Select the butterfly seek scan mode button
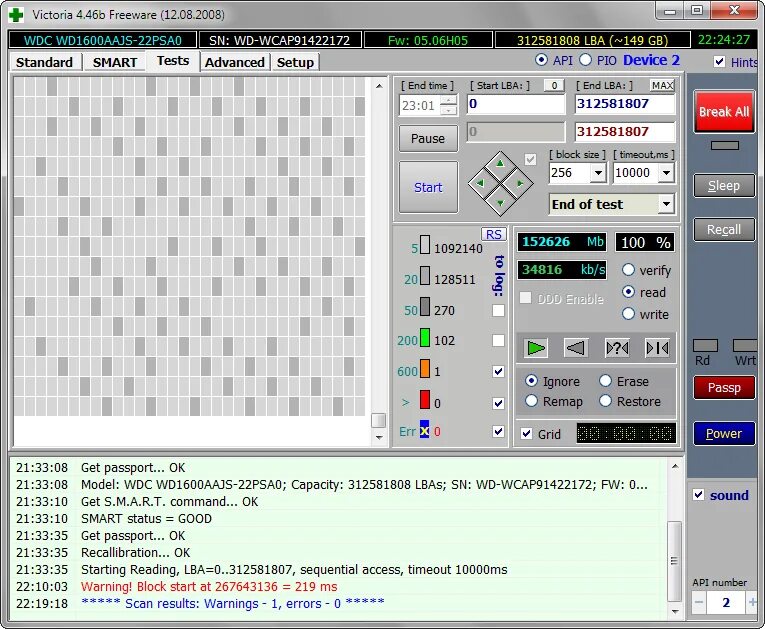This screenshot has width=765, height=629. point(657,348)
